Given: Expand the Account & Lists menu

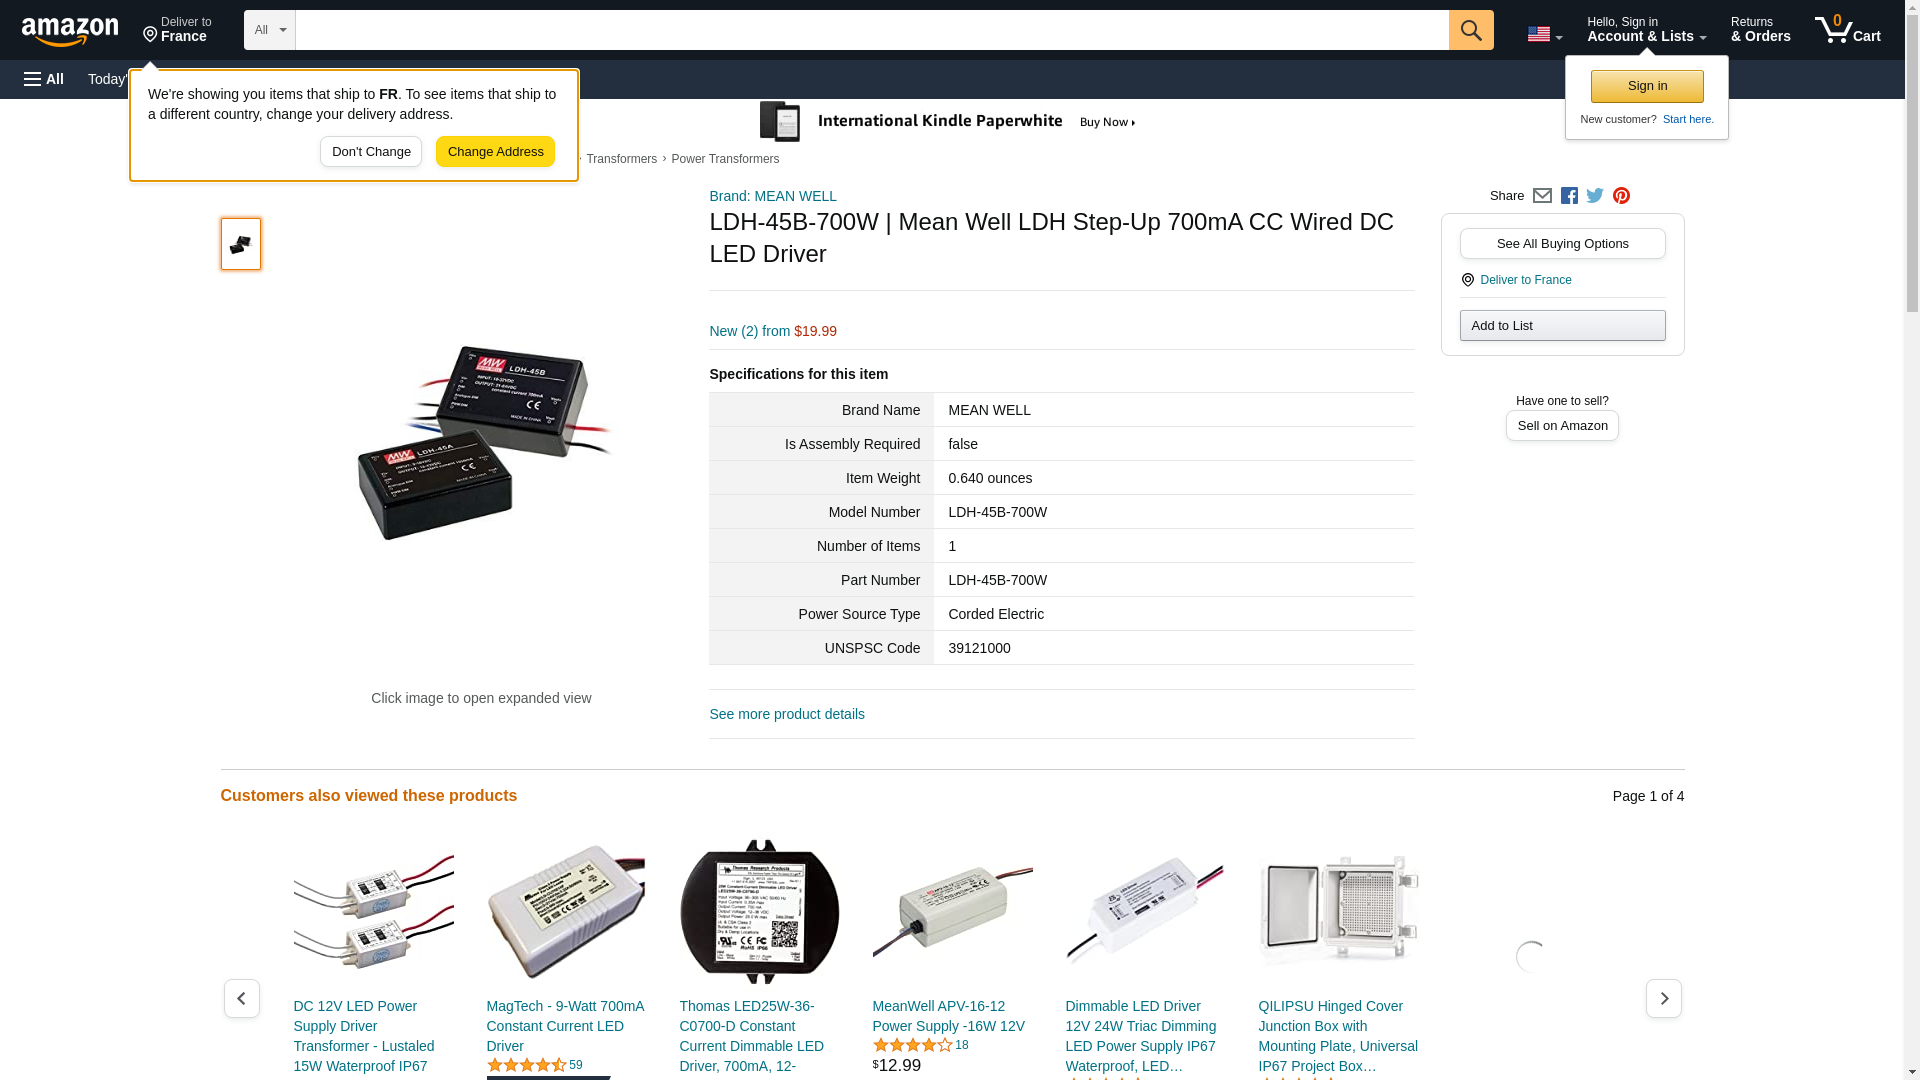Looking at the screenshot, I should [x=1646, y=30].
